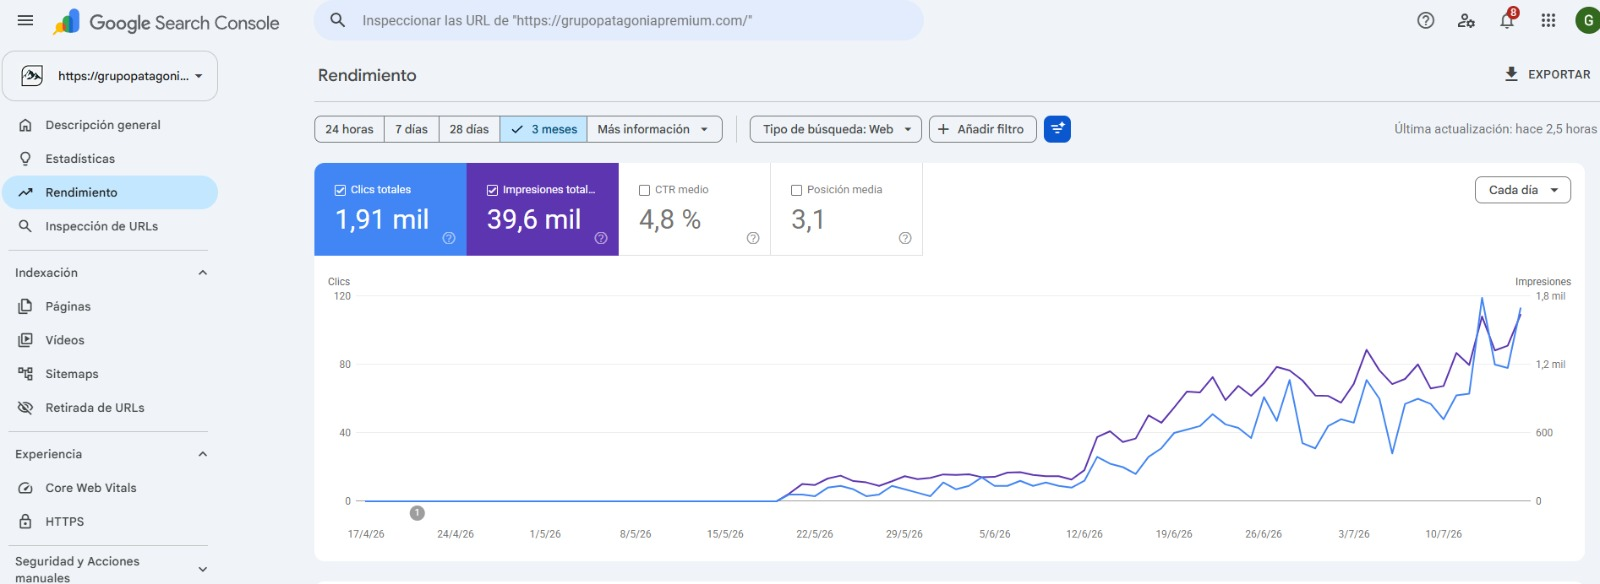Enable the Posición media checkbox
1600x584 pixels.
[797, 190]
